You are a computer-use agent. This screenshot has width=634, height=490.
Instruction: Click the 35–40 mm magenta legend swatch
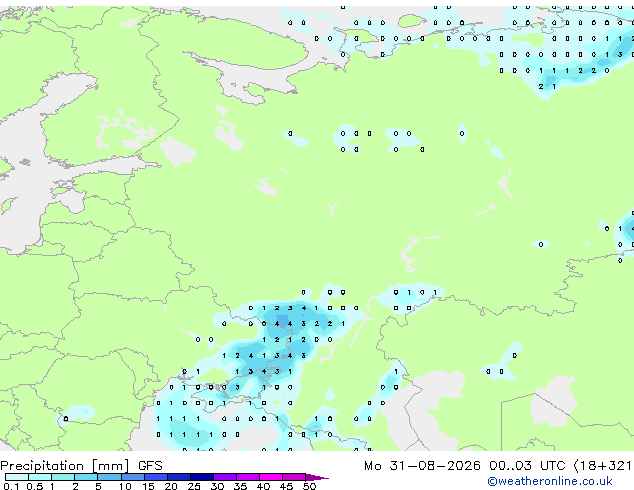click(x=248, y=477)
